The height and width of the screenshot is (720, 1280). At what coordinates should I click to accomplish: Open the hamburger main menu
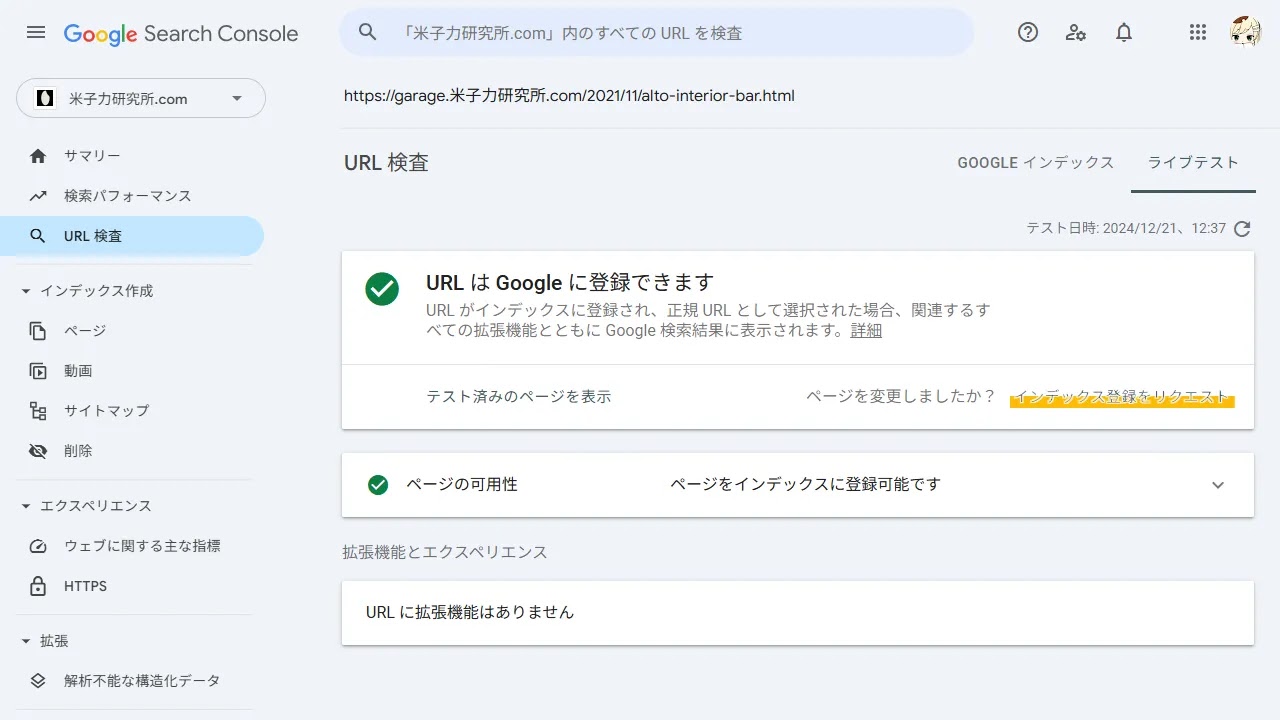pos(36,32)
